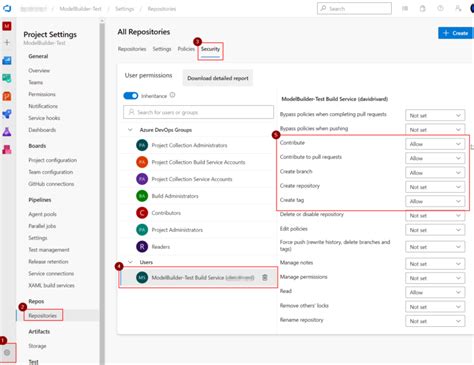Image resolution: width=474 pixels, height=365 pixels.
Task: Open Bypass policies when pushing dropdown
Action: point(435,130)
